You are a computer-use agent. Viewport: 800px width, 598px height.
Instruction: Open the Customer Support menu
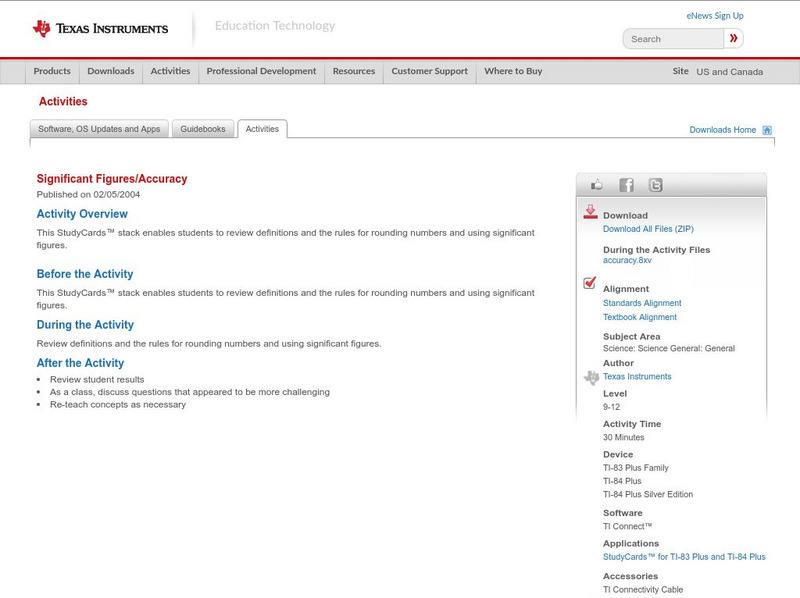pos(429,71)
